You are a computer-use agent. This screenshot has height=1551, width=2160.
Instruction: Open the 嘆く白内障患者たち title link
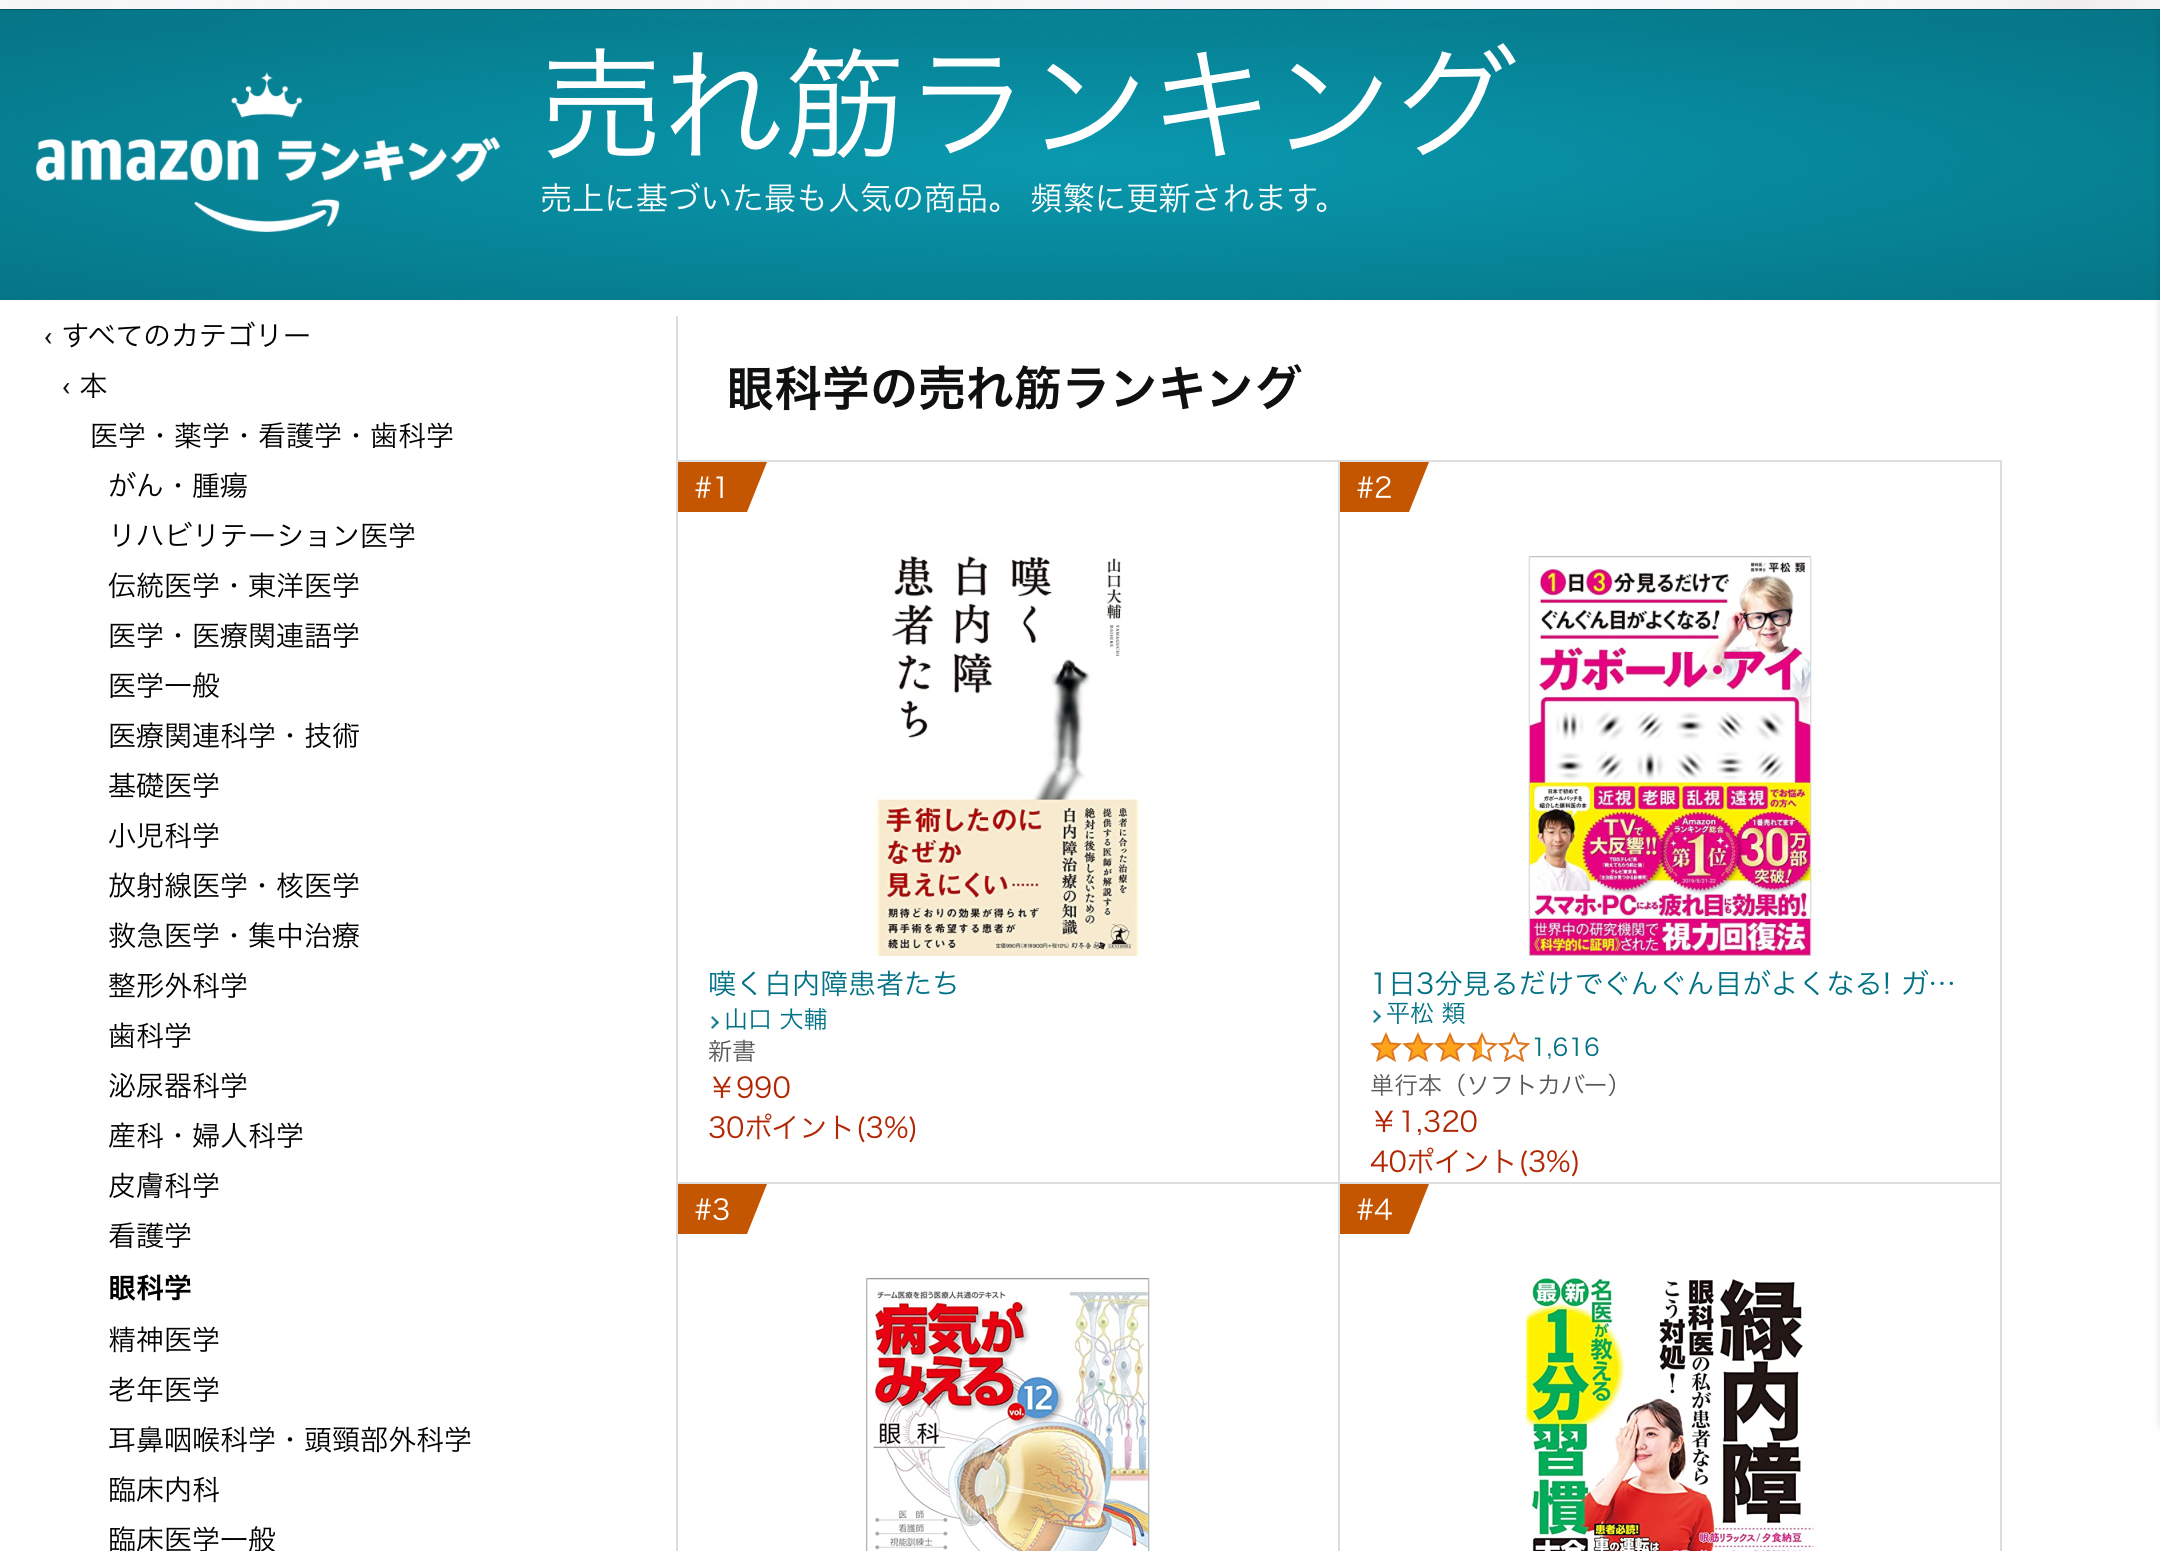click(x=833, y=983)
